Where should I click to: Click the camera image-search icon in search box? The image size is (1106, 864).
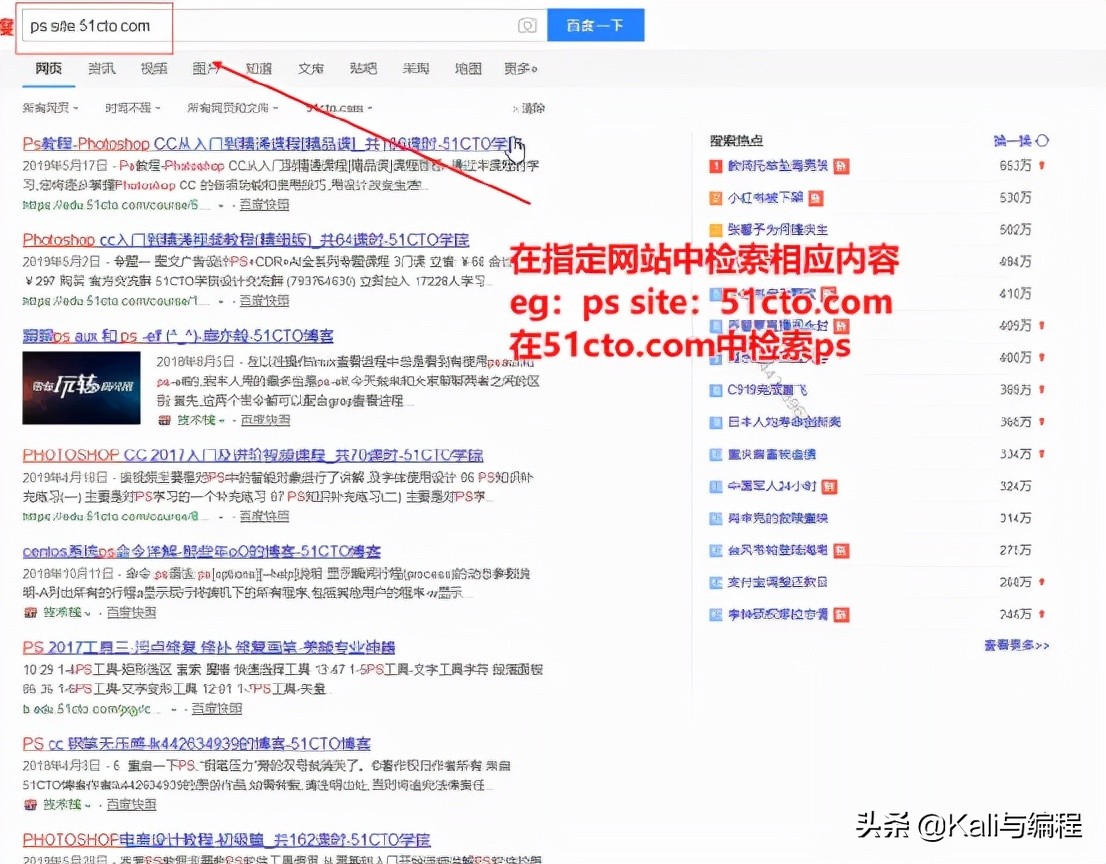(527, 26)
